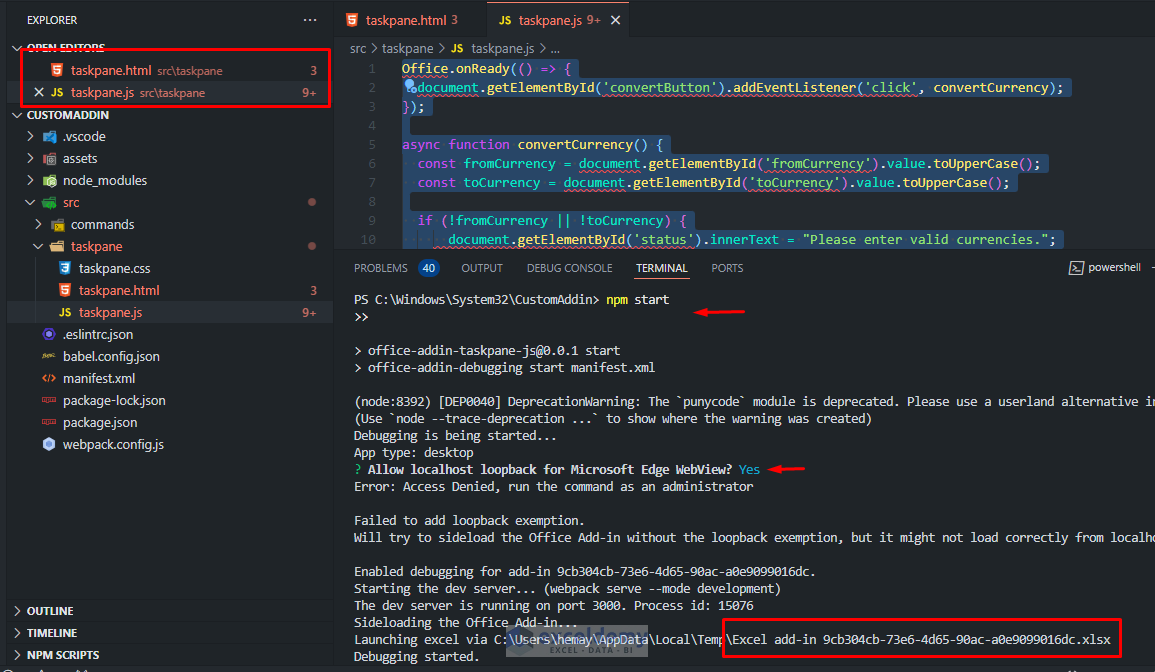The image size is (1155, 672).
Task: Click the problems count badge 40
Action: tap(429, 268)
